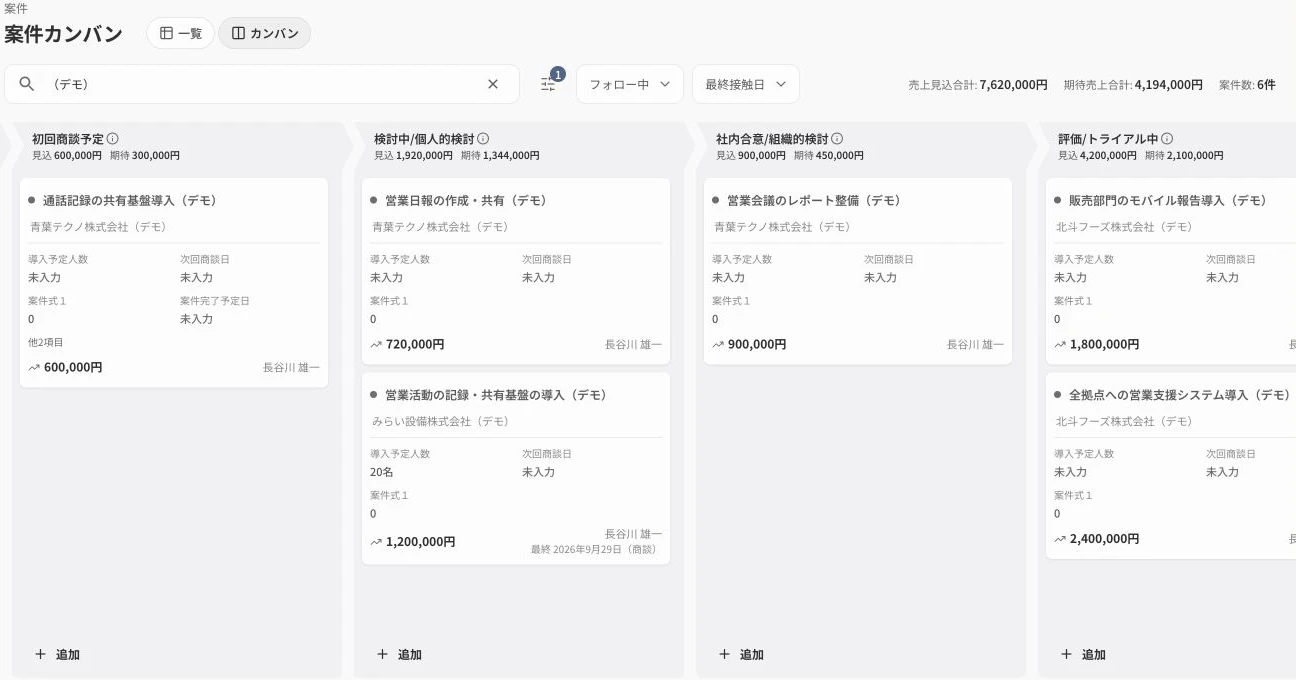Viewport: 1296px width, 680px height.
Task: Click the plus icon in 初回商談予定 column
Action: pyautogui.click(x=40, y=654)
